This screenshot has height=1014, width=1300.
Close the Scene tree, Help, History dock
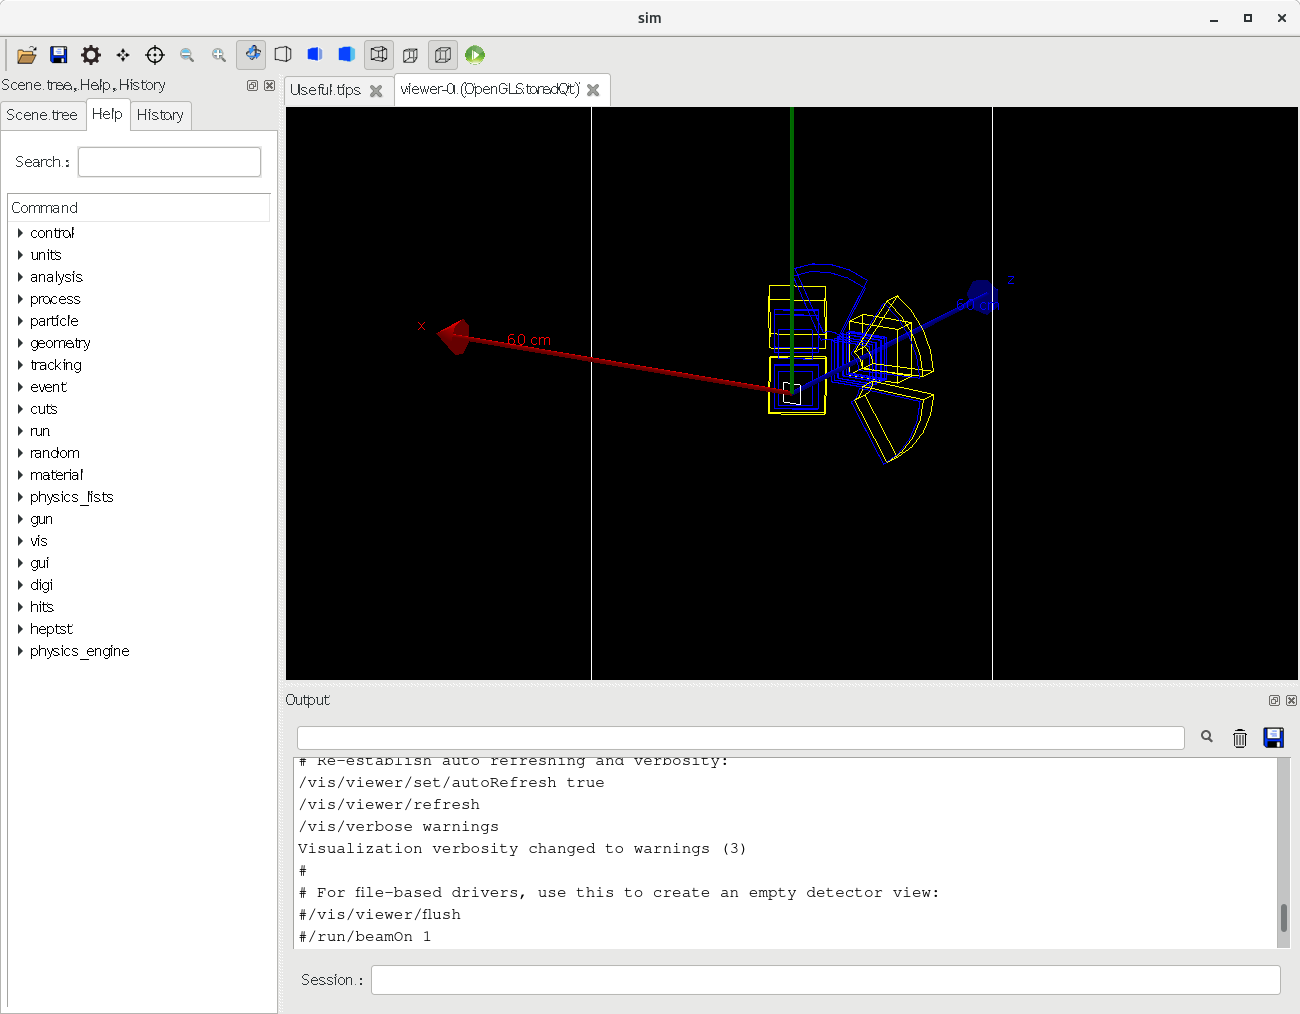coord(269,86)
